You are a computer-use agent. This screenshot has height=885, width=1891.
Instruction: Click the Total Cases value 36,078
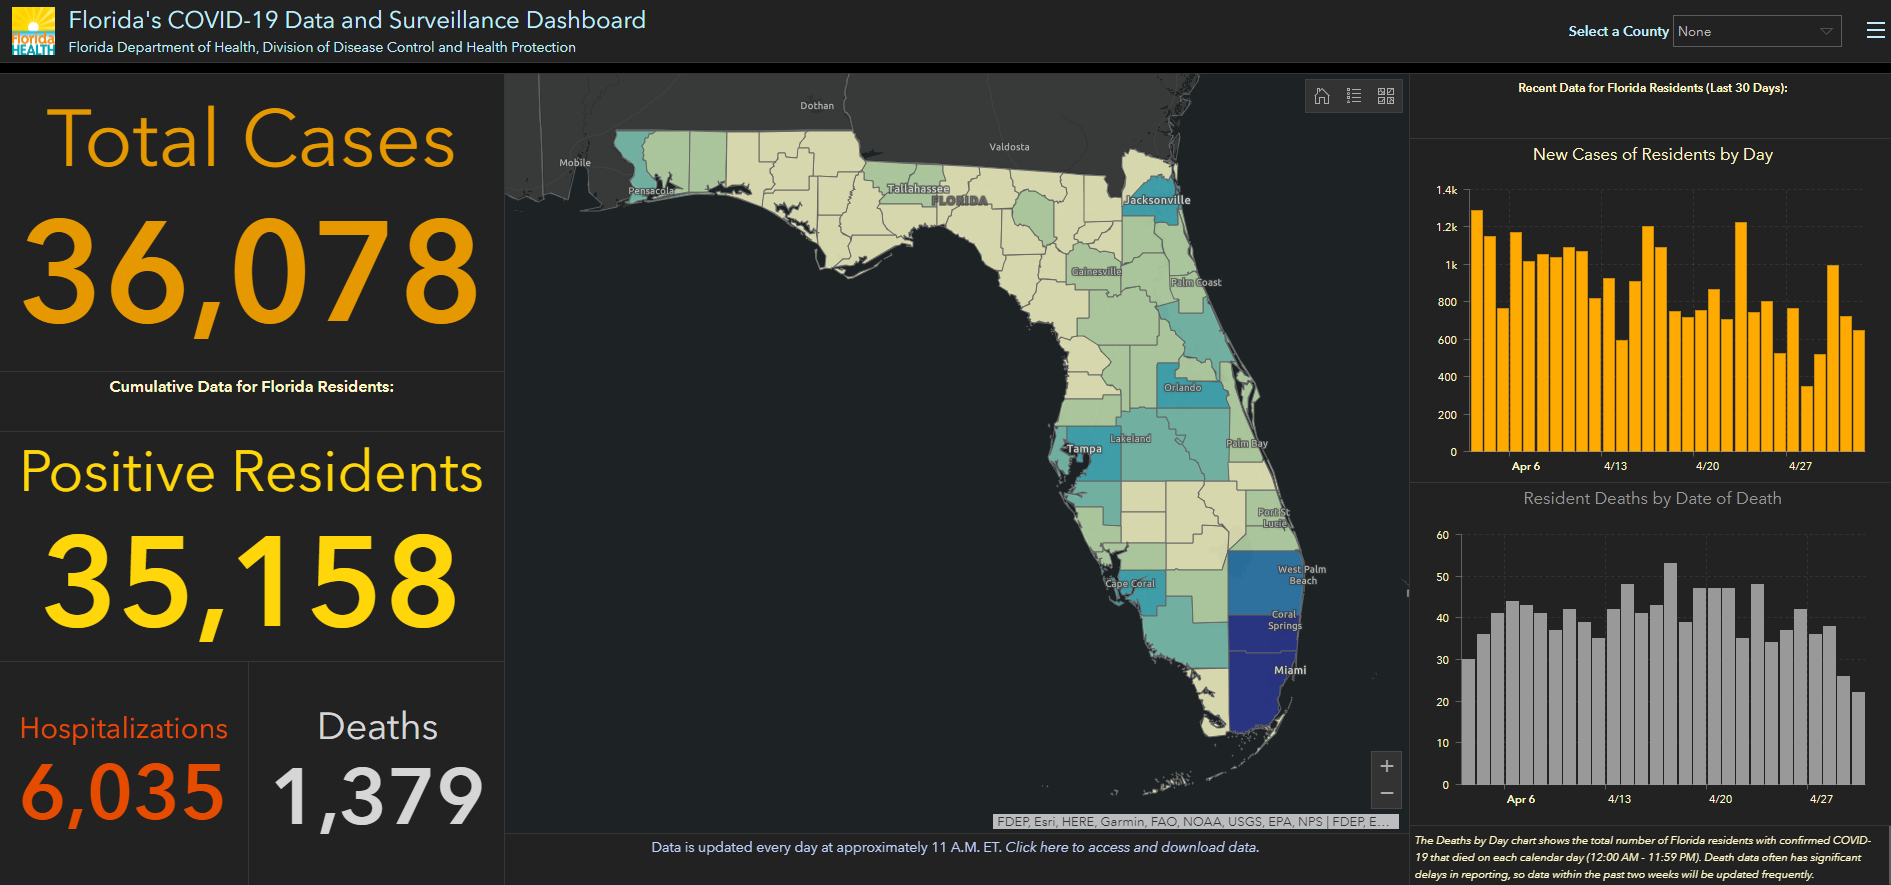251,272
